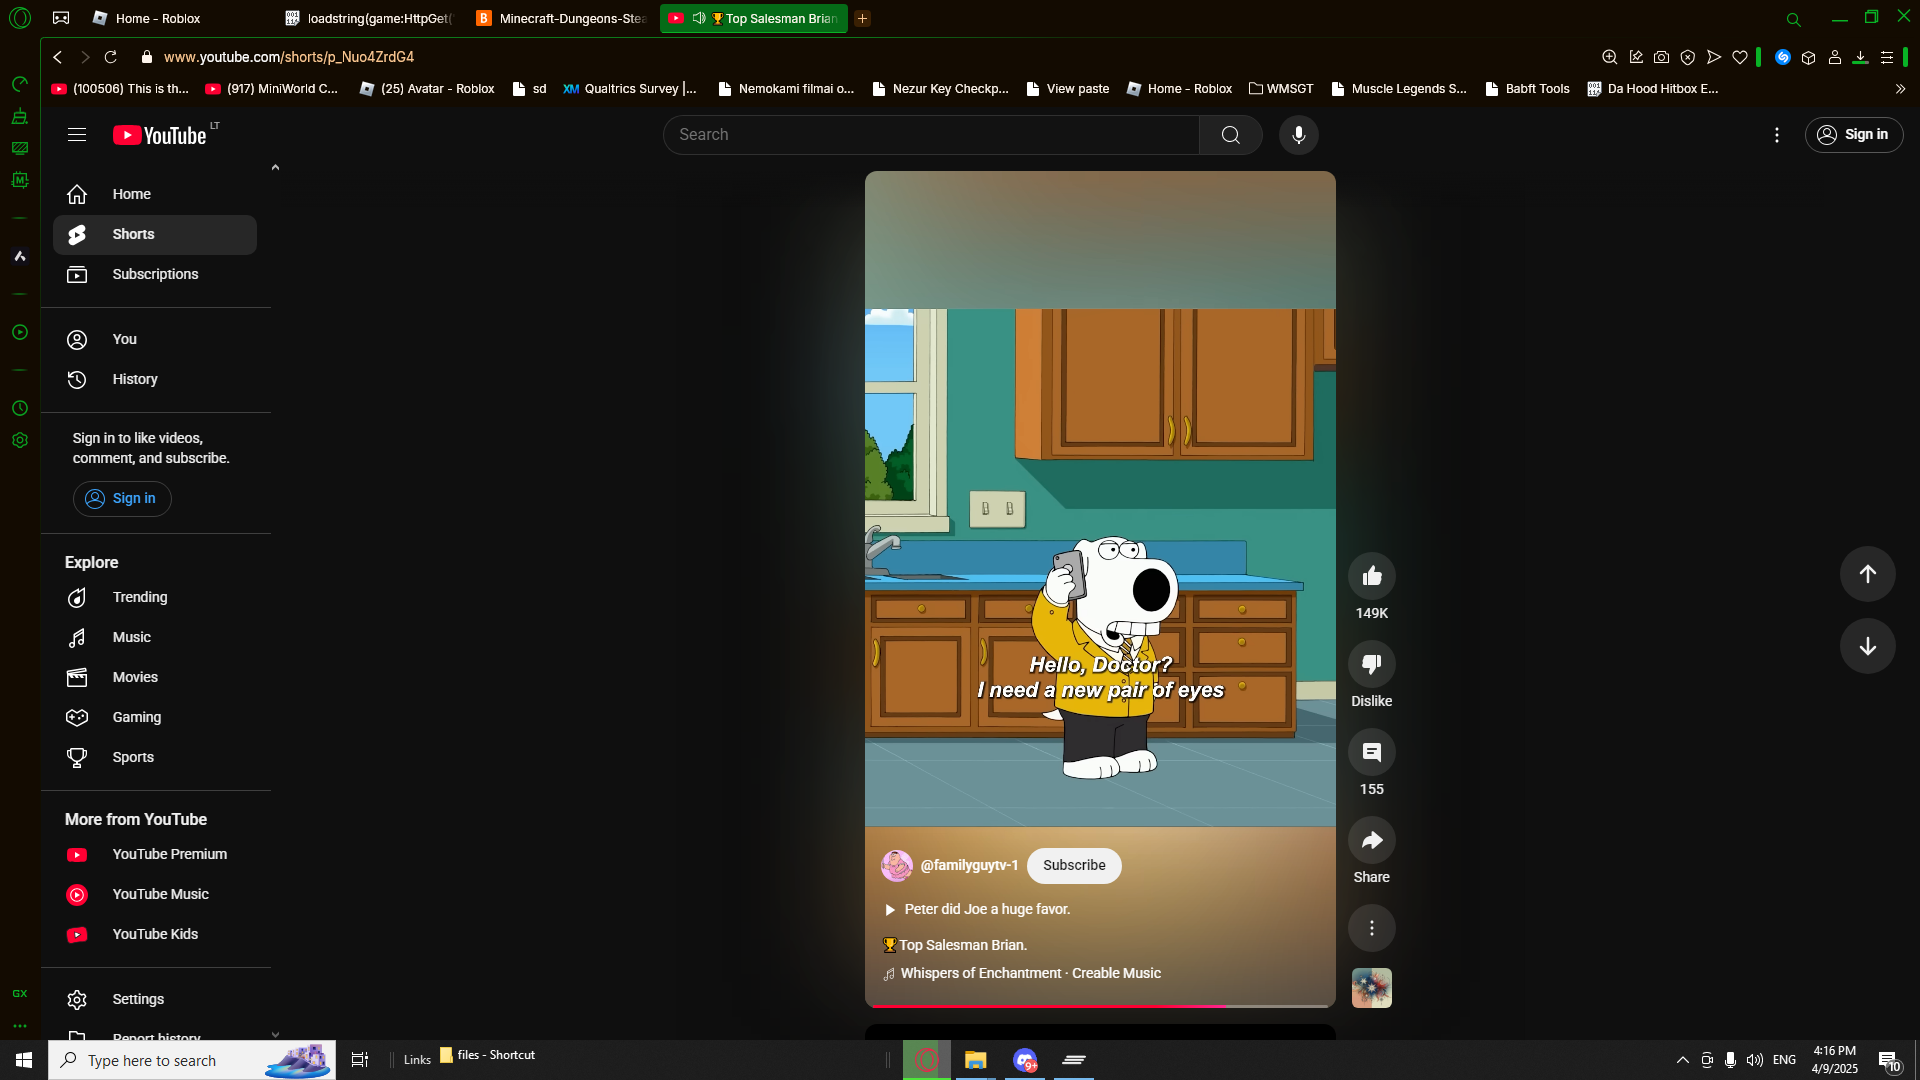Open Settings in YouTube sidebar

pyautogui.click(x=155, y=1000)
